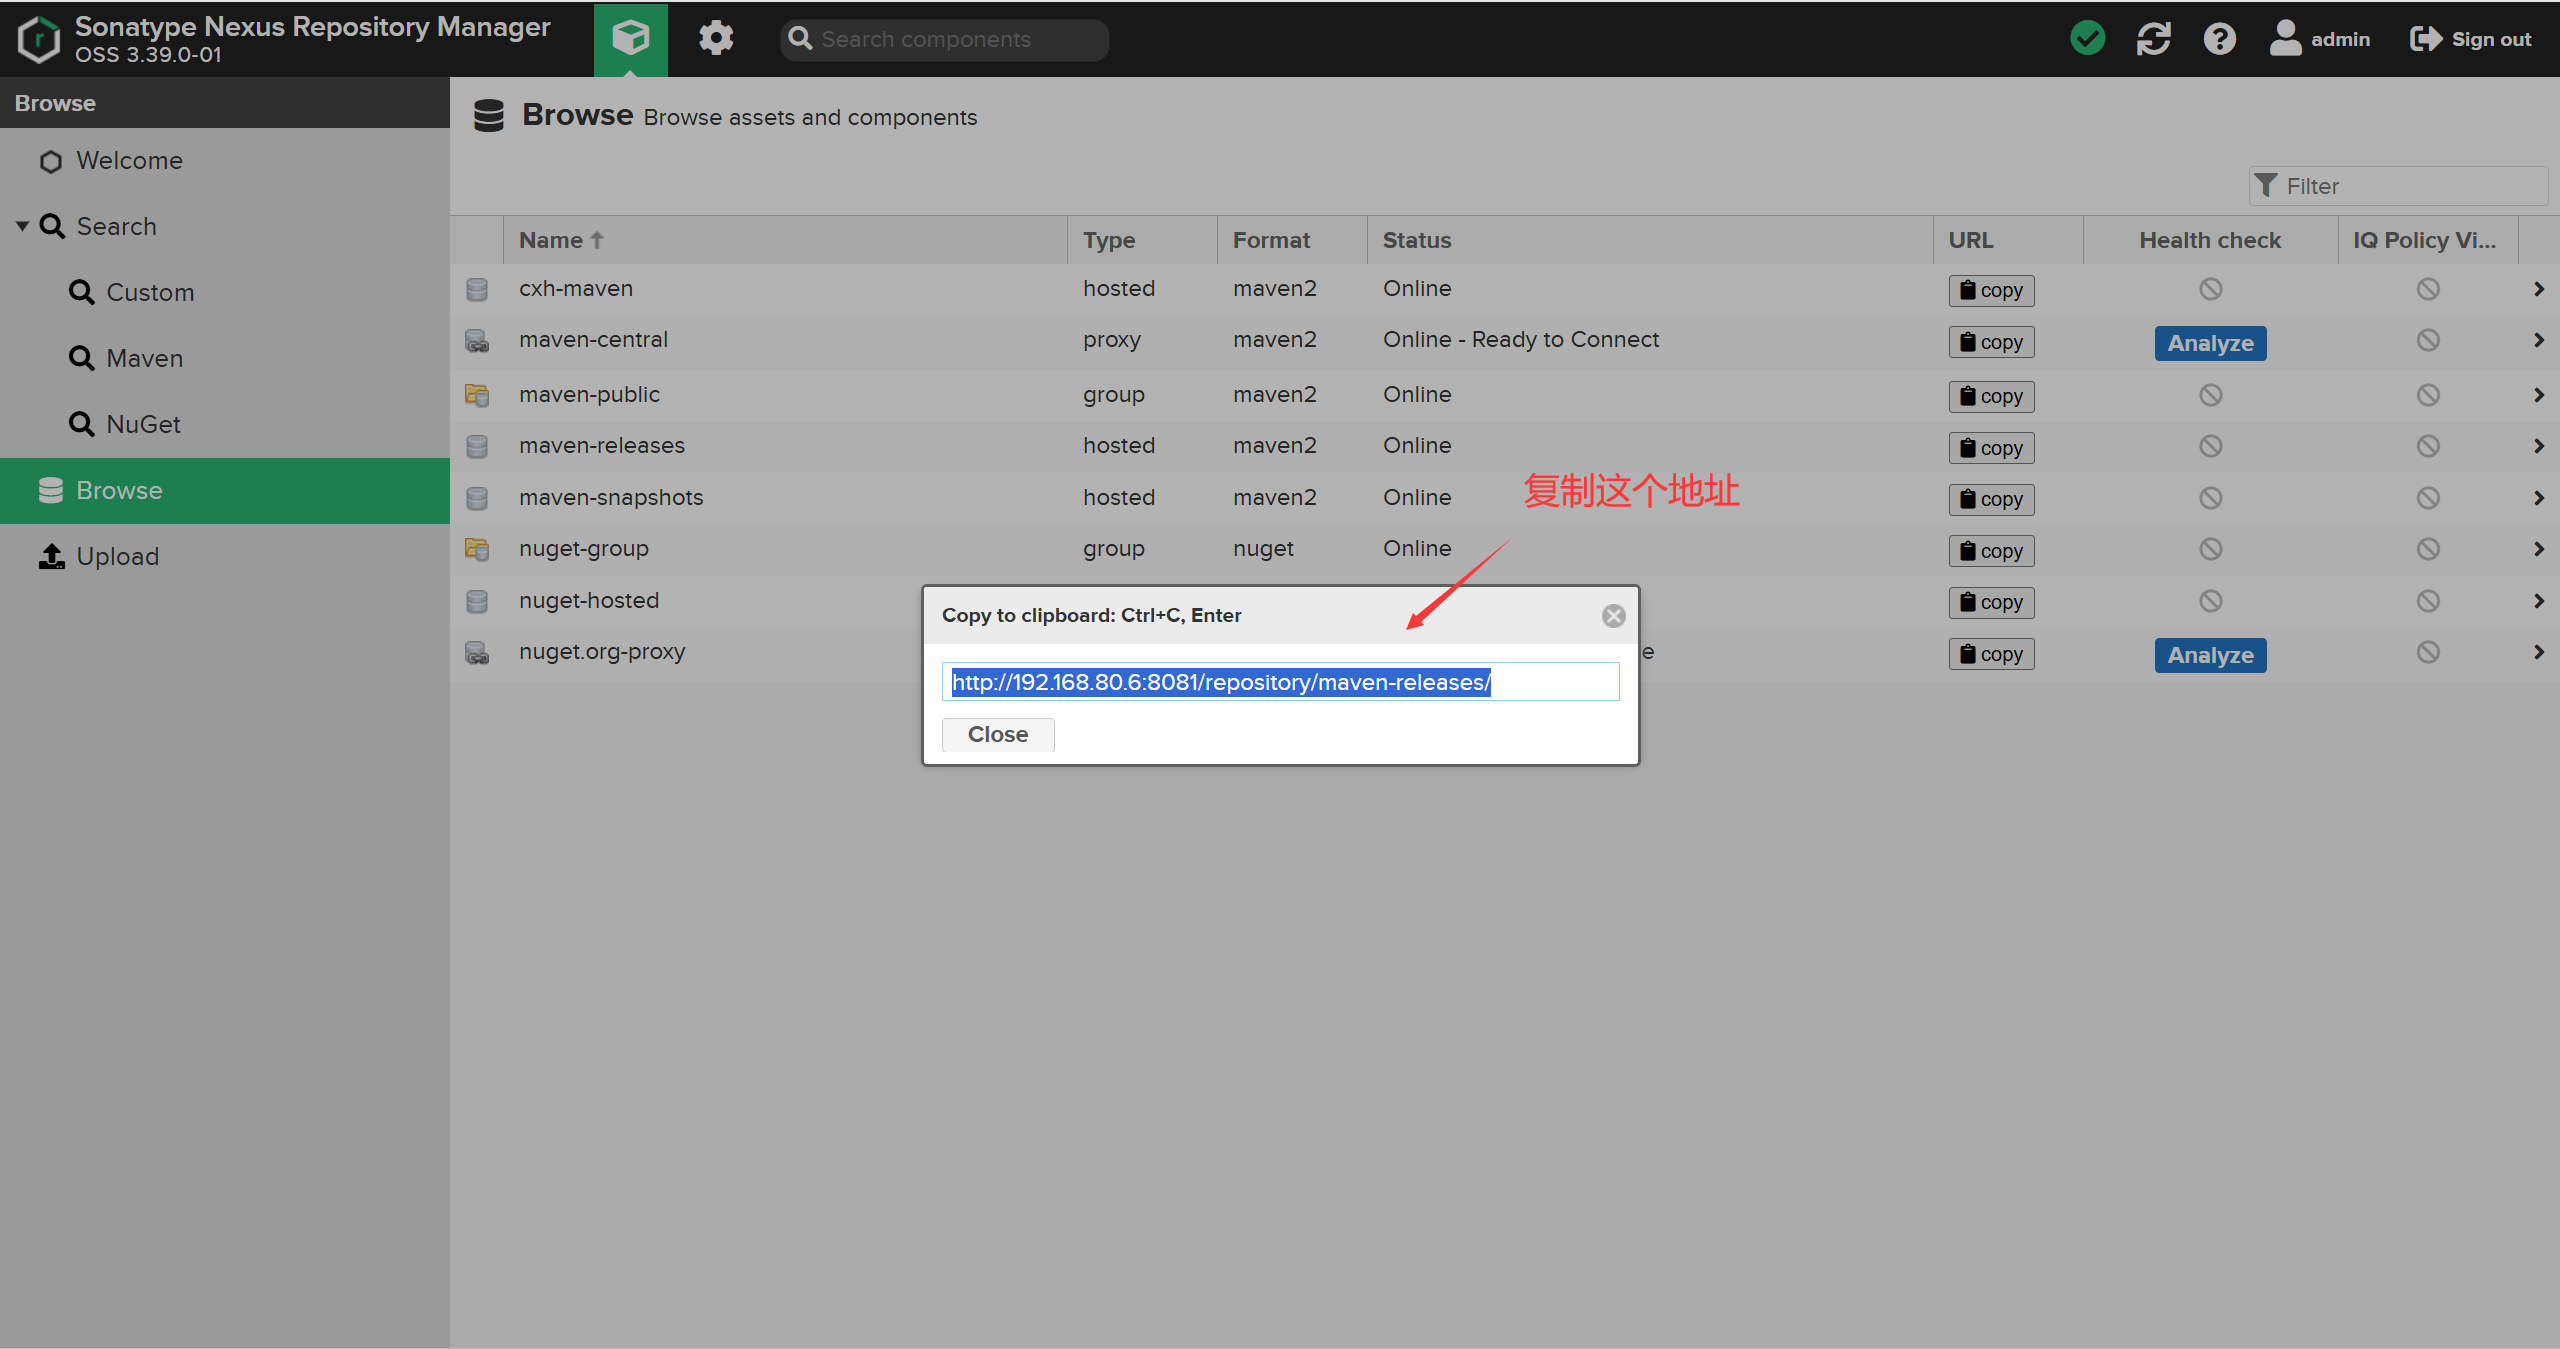This screenshot has width=2560, height=1349.
Task: Click the refresh icon in top bar
Action: tap(2153, 39)
